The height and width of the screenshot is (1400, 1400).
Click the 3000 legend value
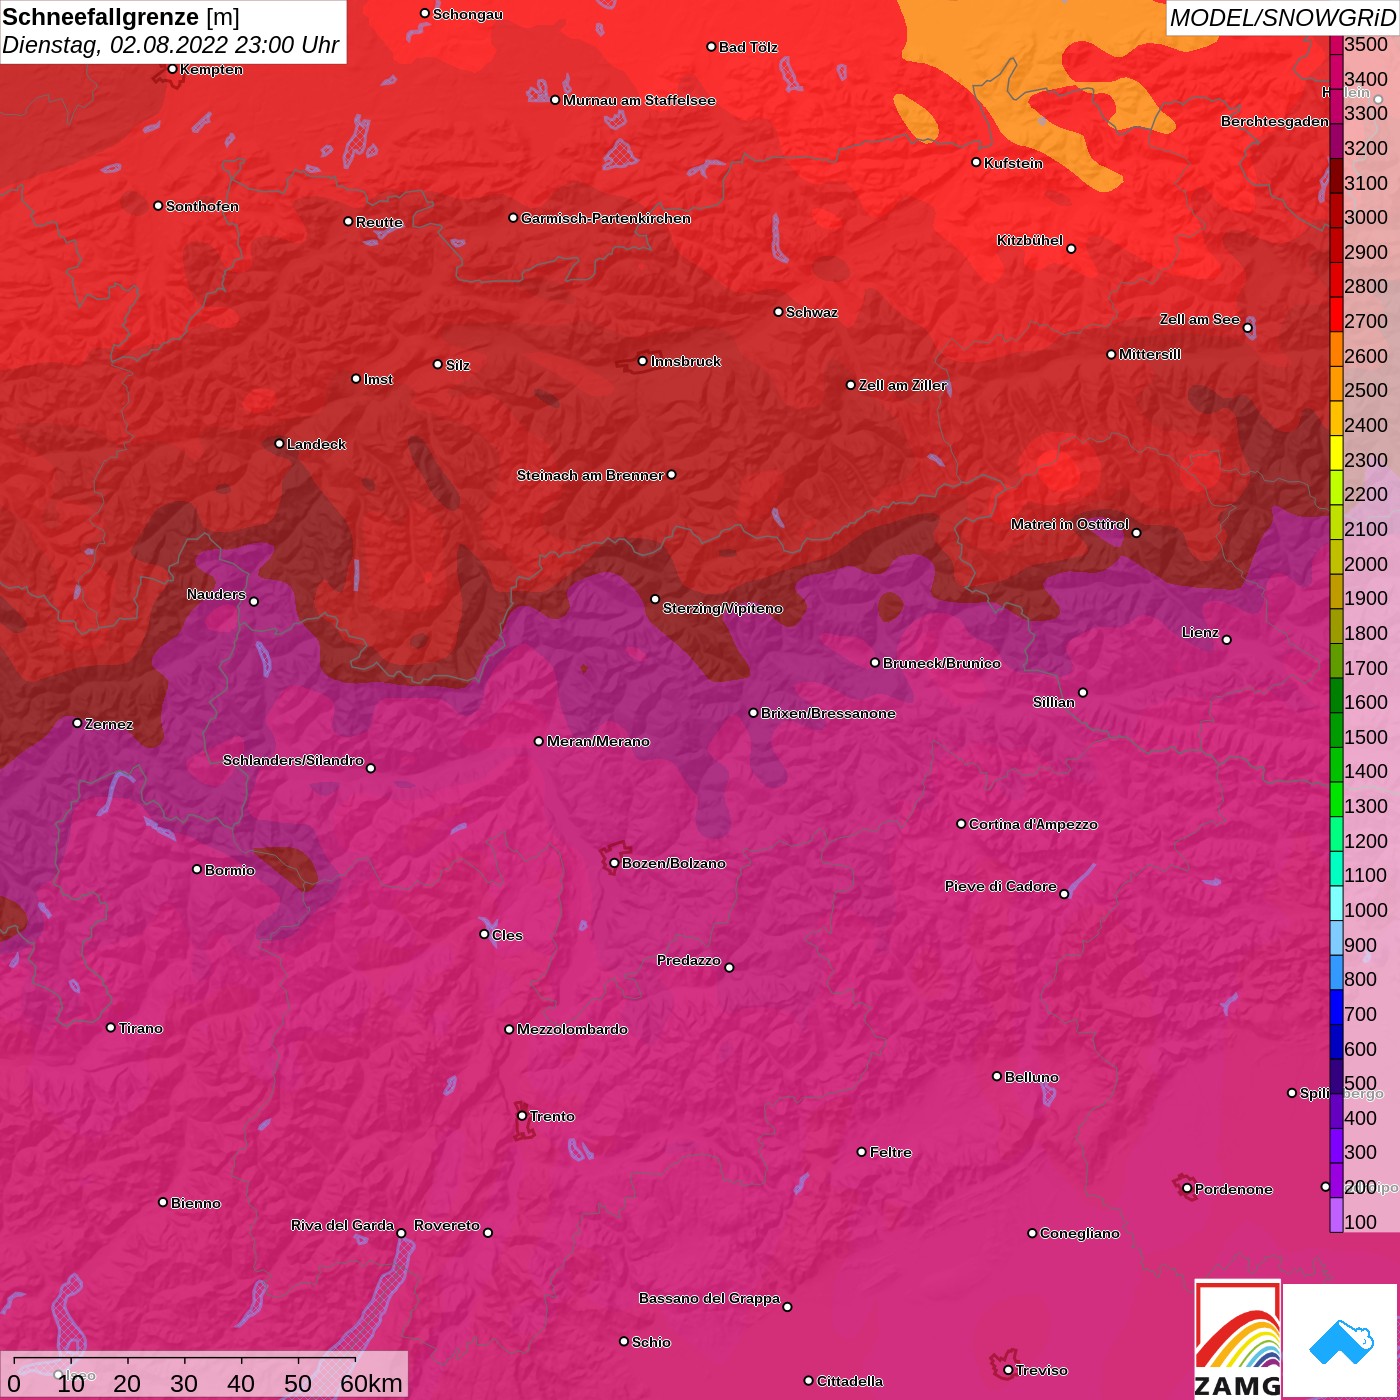pyautogui.click(x=1366, y=217)
